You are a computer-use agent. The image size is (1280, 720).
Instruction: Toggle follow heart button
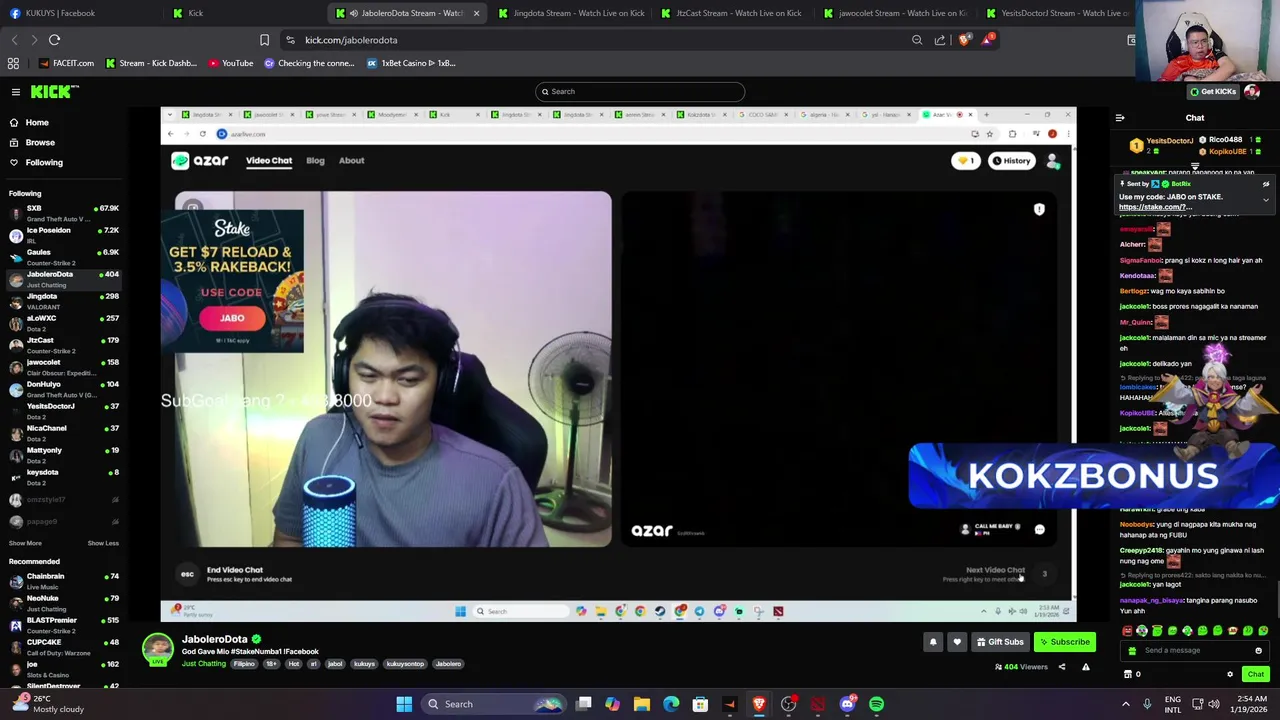[957, 642]
